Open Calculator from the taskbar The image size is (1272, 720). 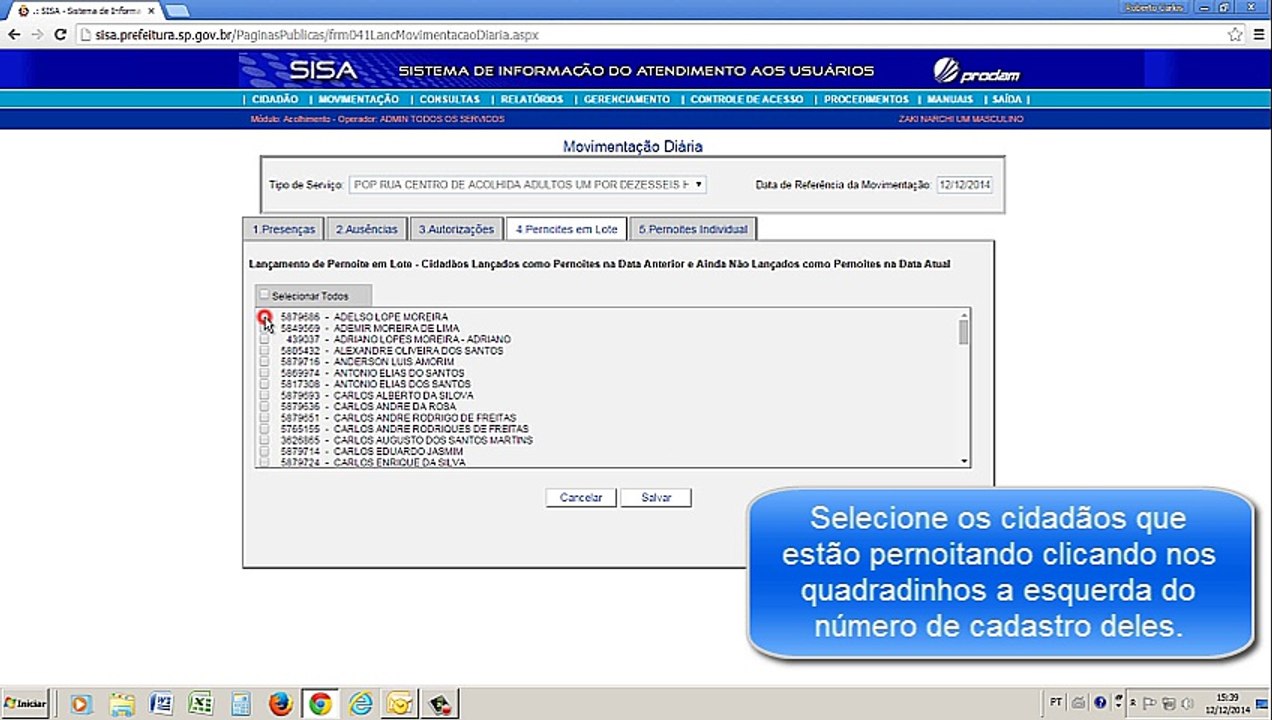(x=241, y=704)
